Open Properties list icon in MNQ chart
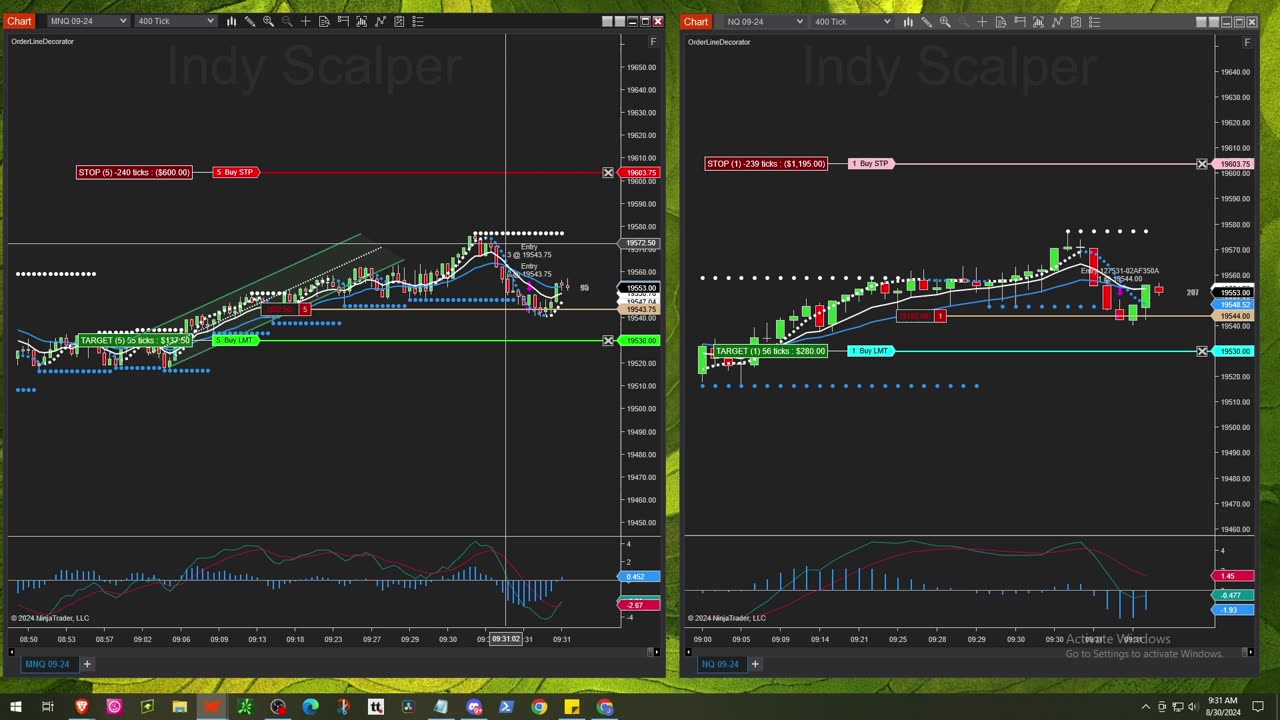The height and width of the screenshot is (720, 1280). coord(417,21)
